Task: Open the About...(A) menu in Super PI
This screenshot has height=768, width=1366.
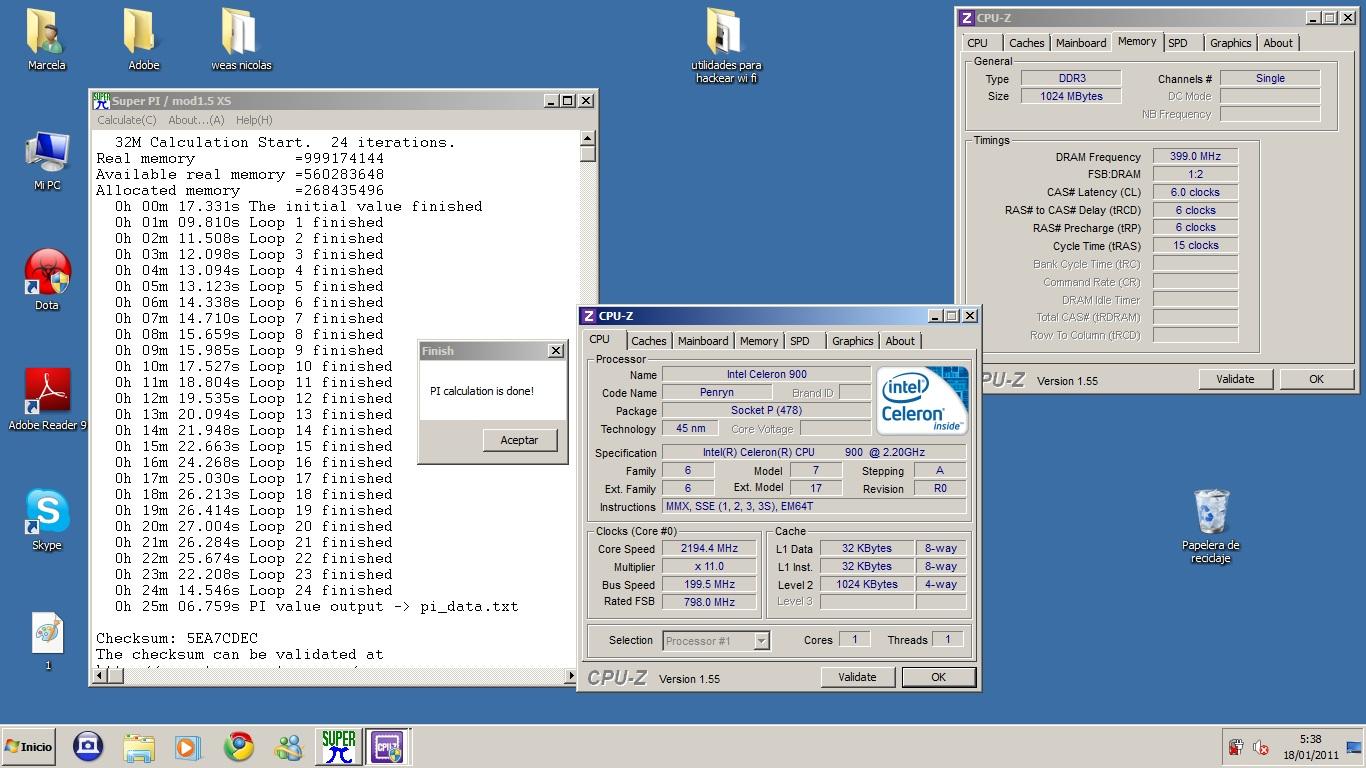Action: click(196, 120)
